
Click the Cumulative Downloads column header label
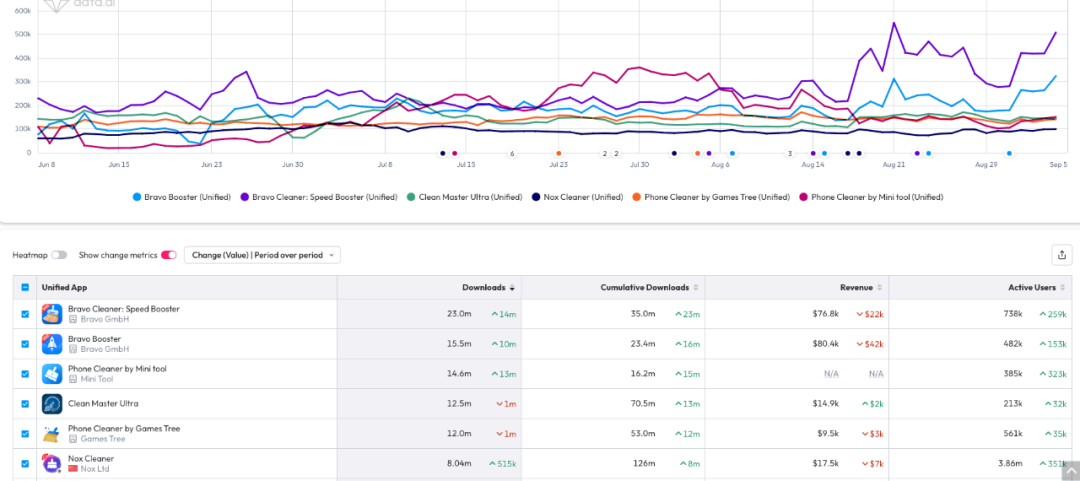(x=644, y=287)
